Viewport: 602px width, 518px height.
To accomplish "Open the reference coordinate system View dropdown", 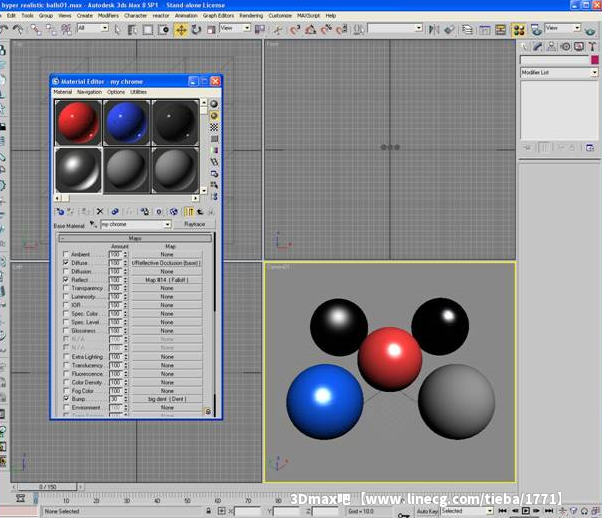I will coord(235,28).
